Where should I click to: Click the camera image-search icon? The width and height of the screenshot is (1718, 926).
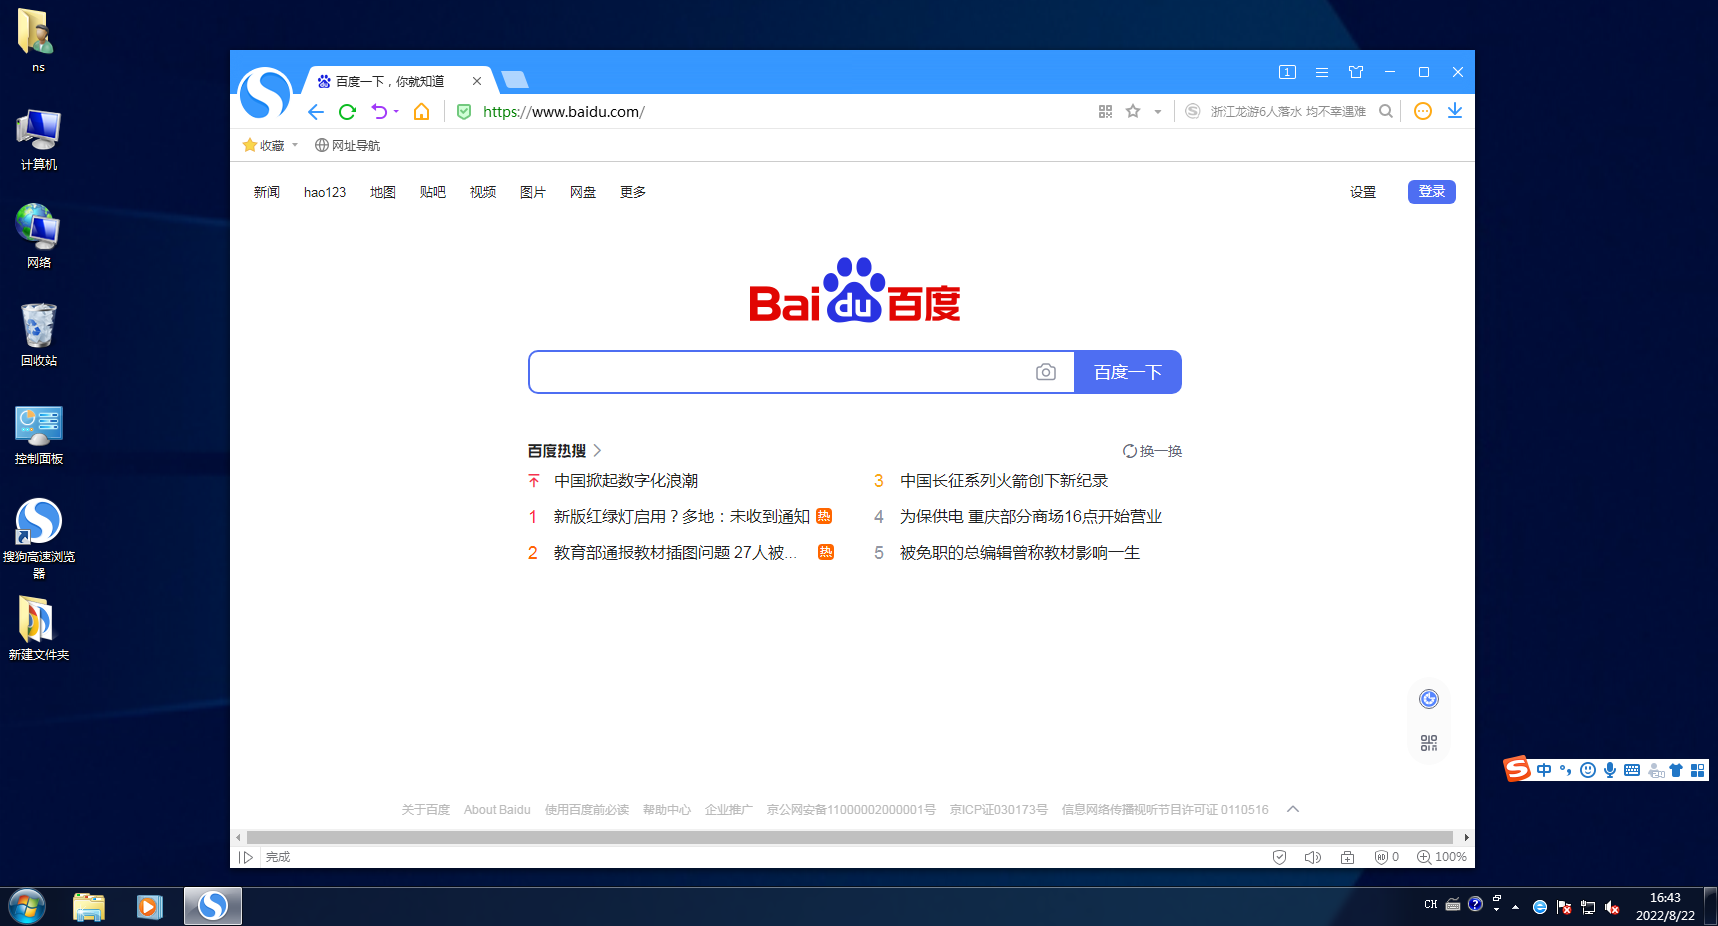[1046, 372]
